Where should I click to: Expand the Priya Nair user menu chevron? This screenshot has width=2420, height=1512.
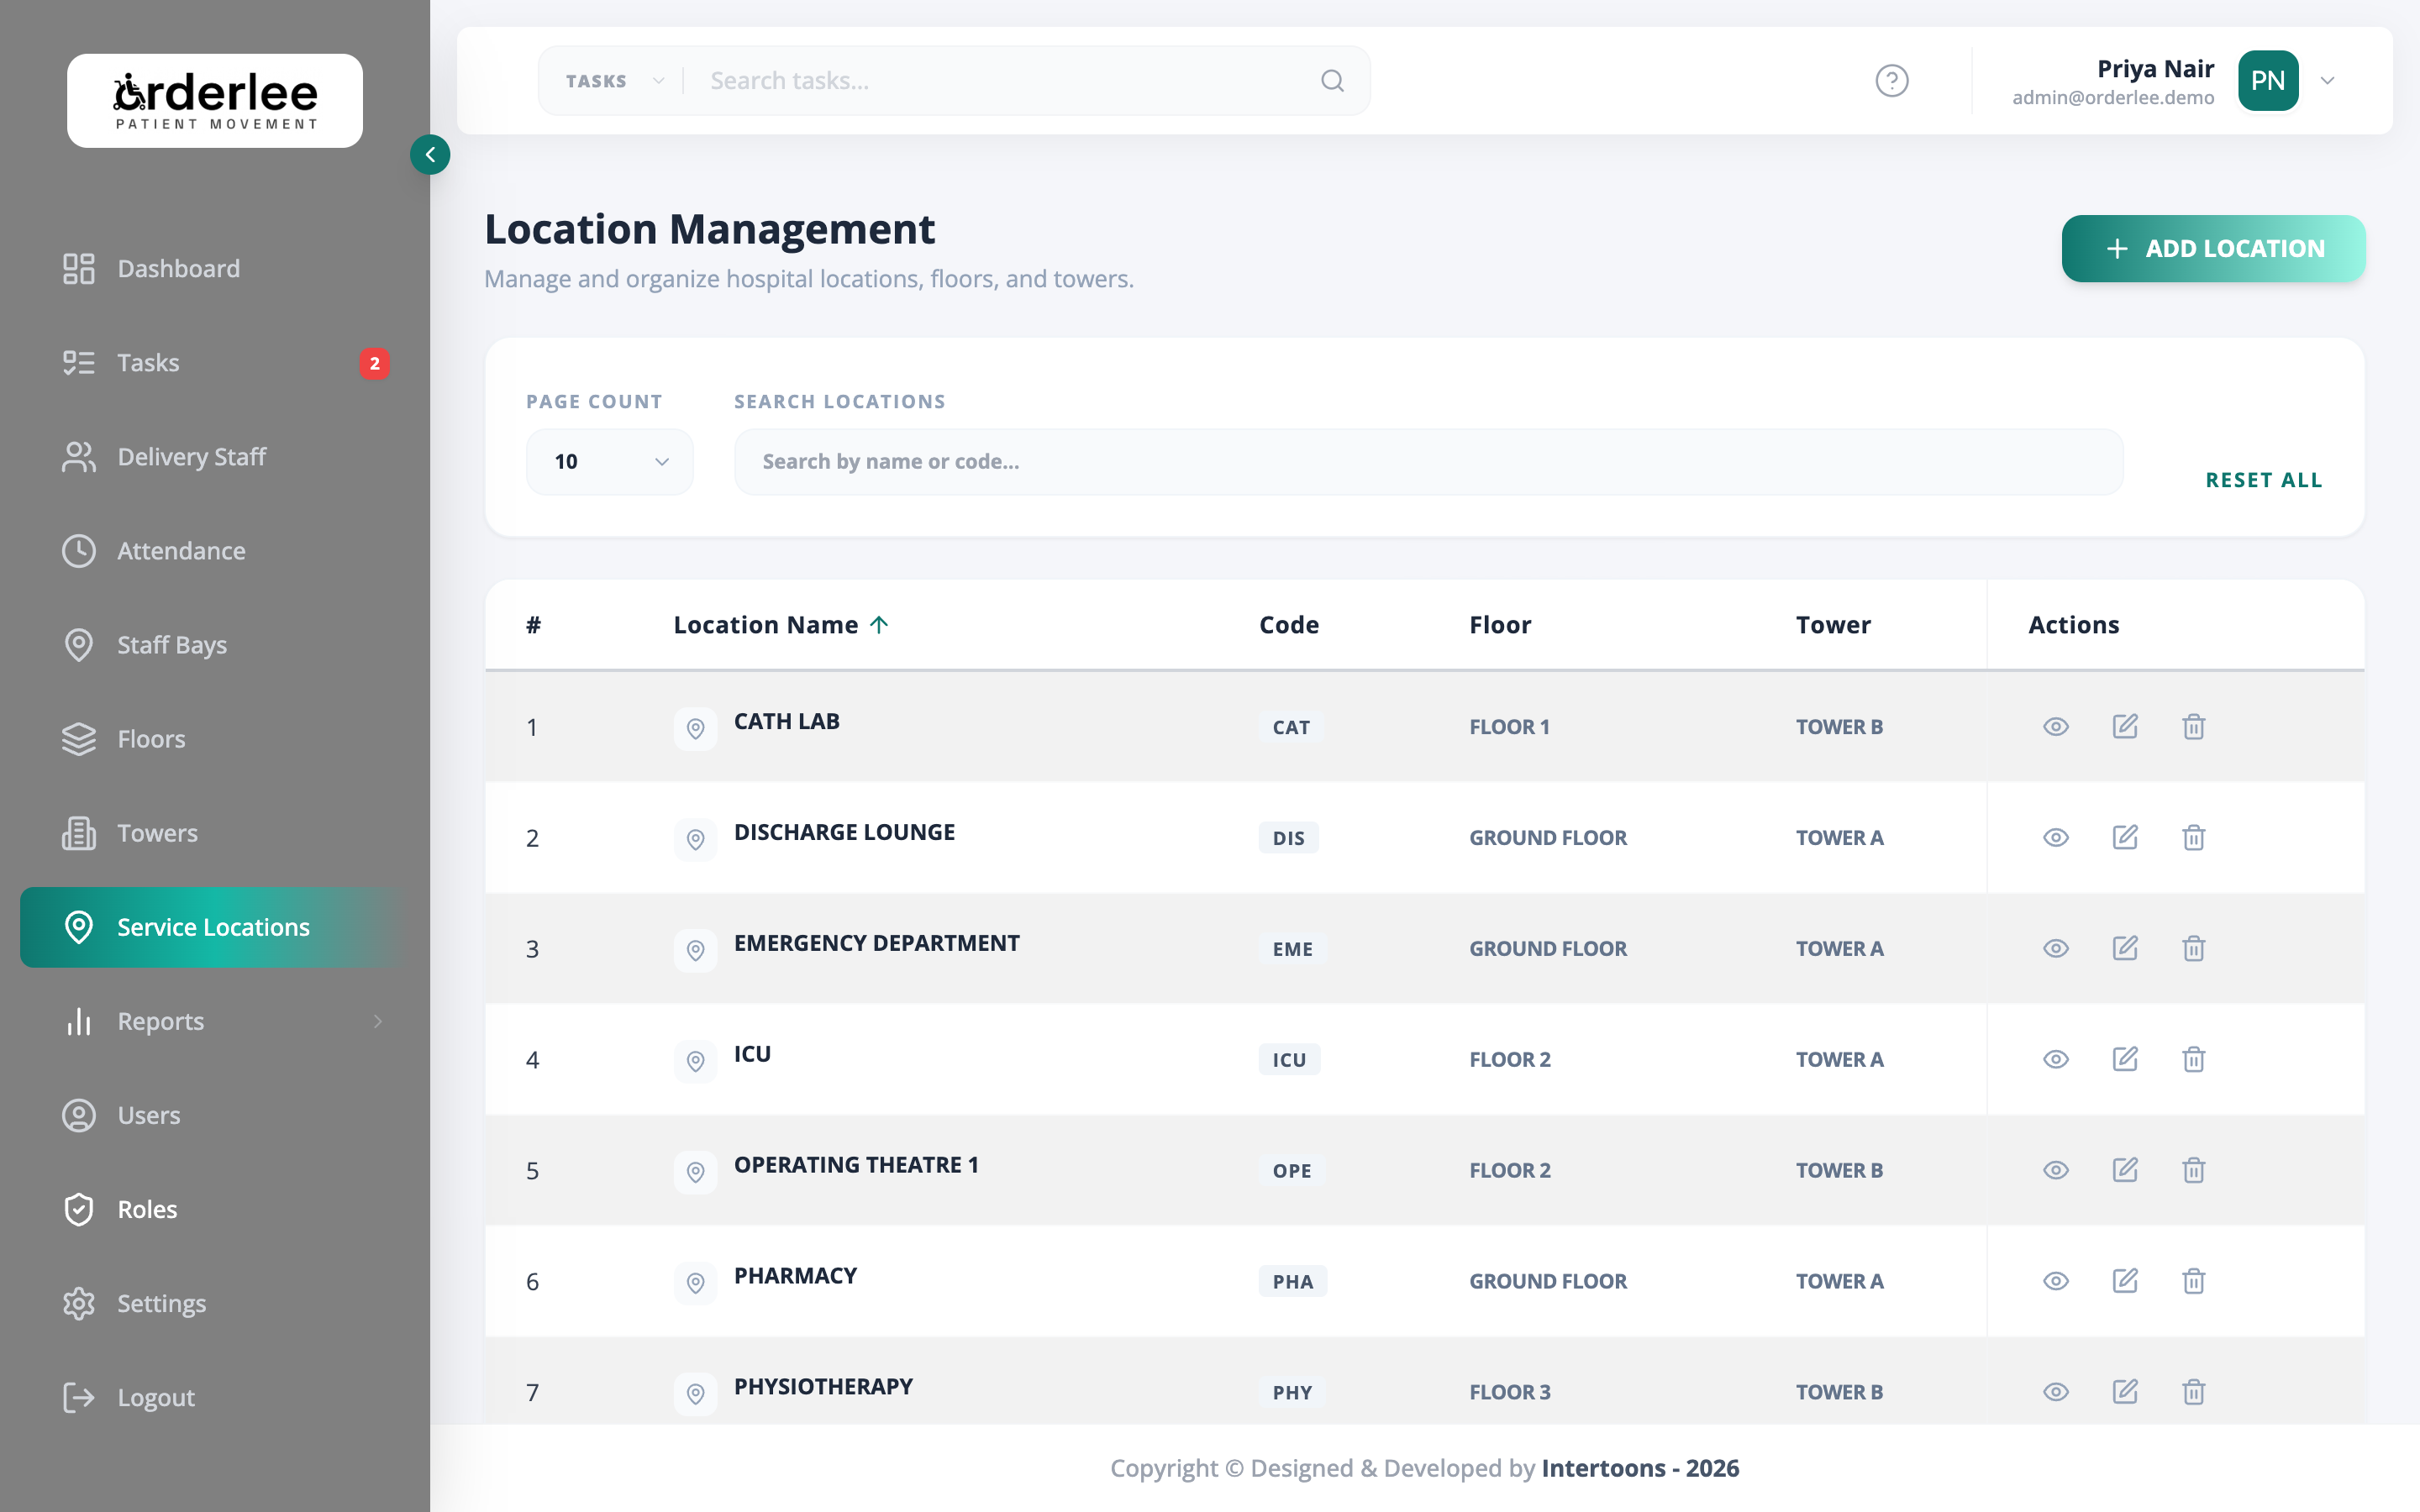[x=2328, y=81]
